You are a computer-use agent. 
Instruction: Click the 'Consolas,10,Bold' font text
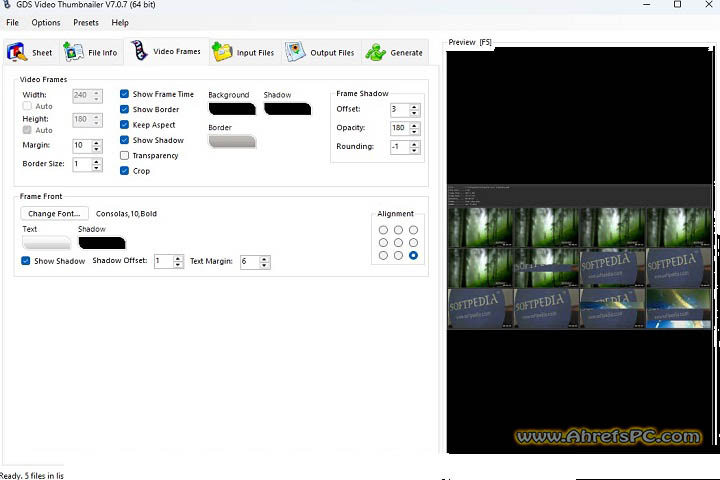pos(126,214)
